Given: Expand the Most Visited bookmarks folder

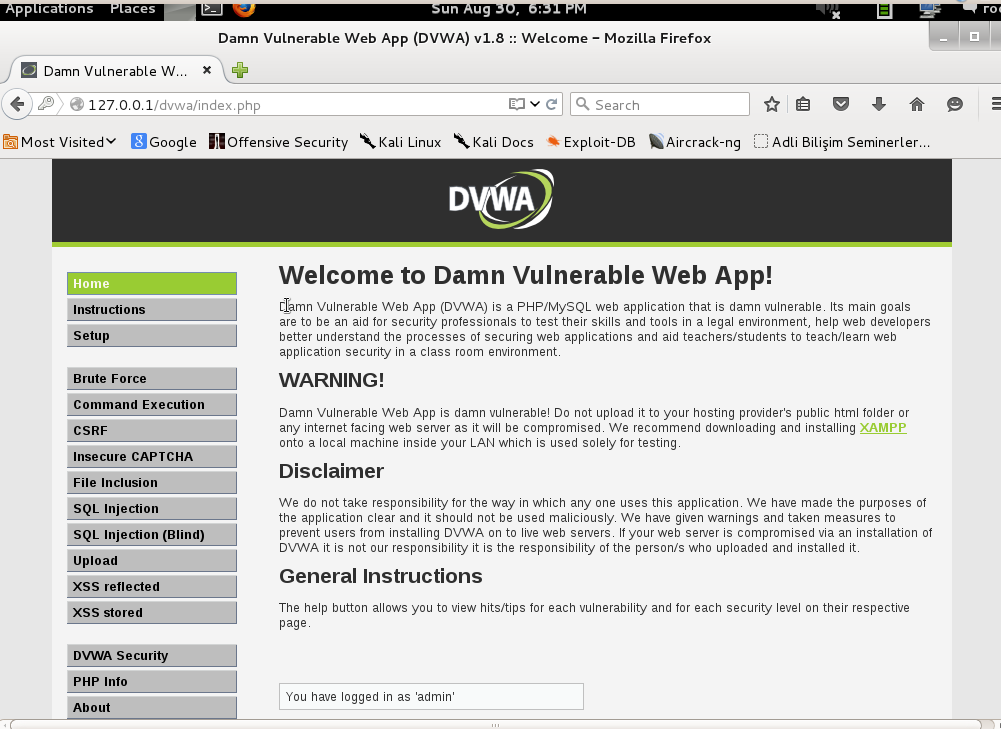Looking at the screenshot, I should pos(60,142).
